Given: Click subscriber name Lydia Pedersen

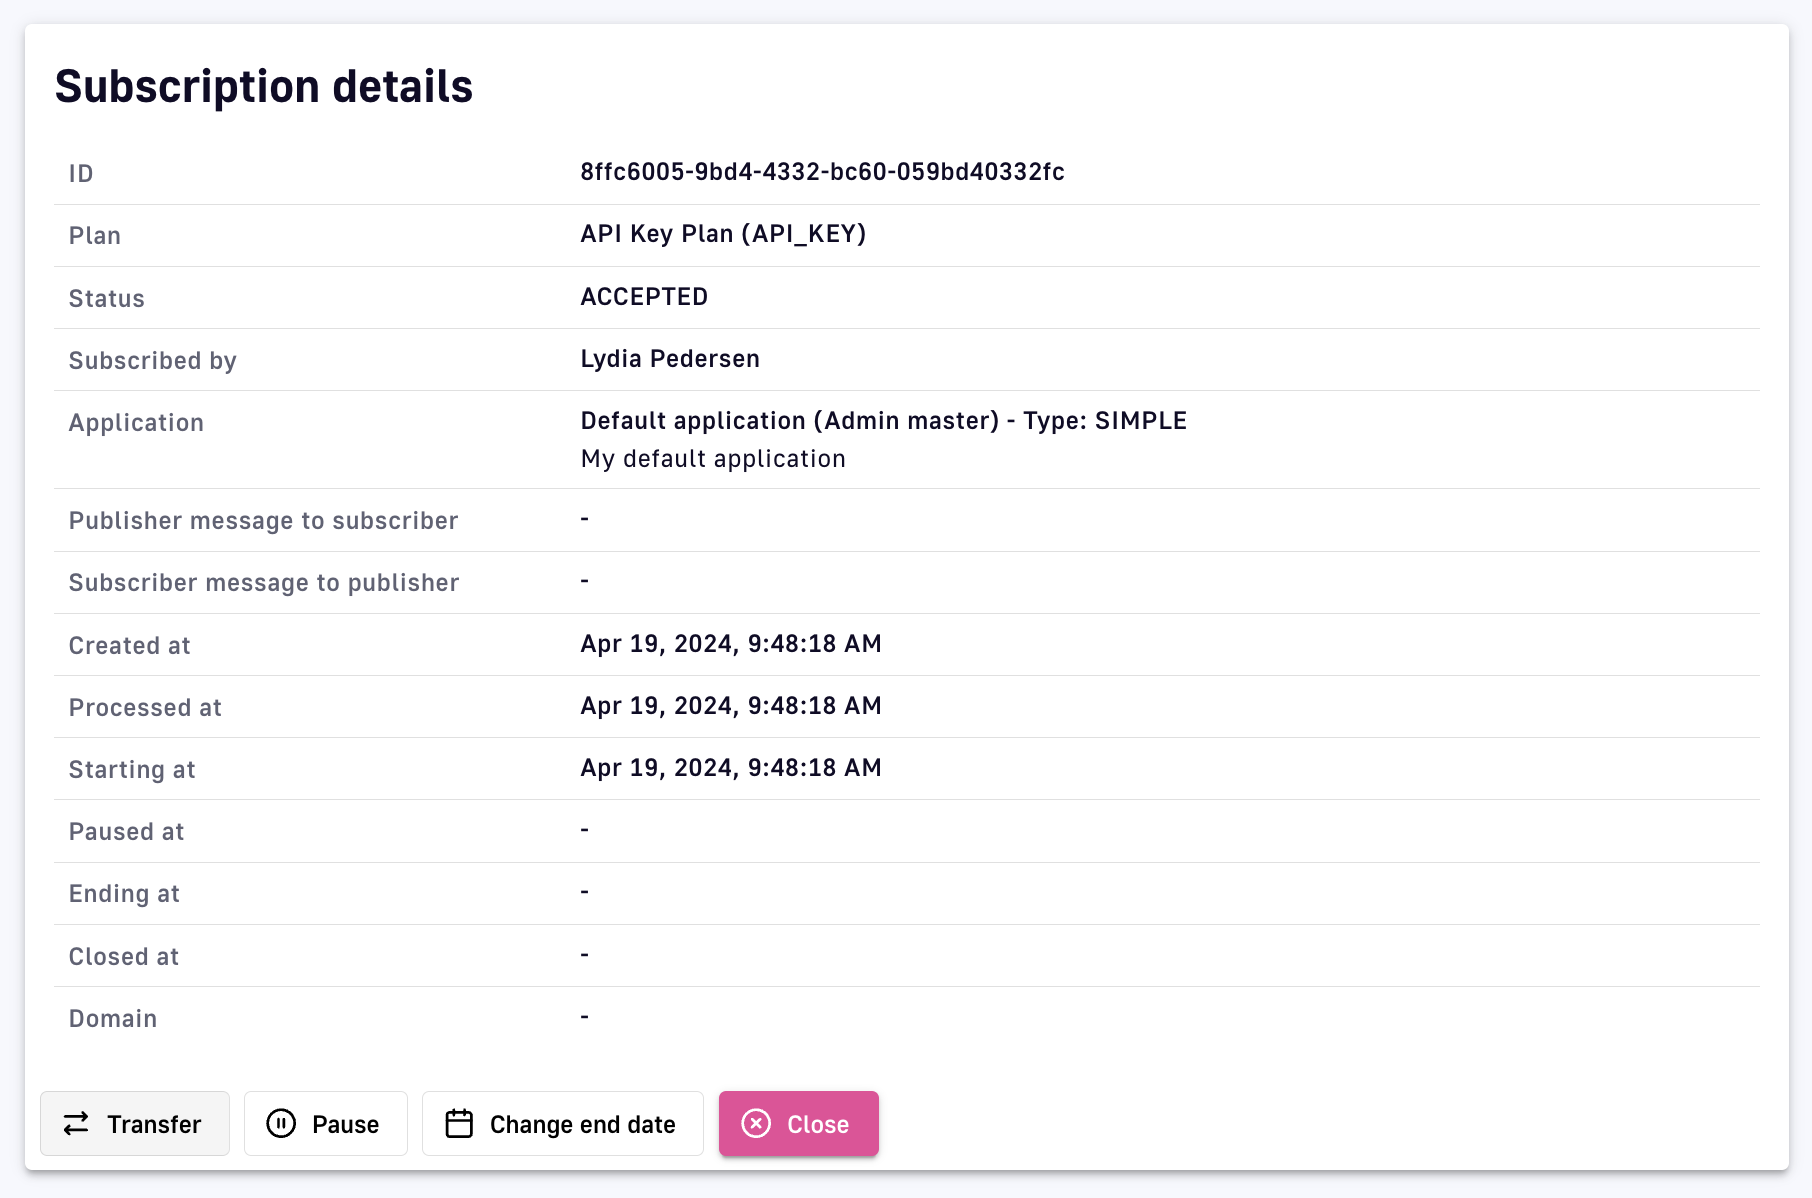Looking at the screenshot, I should [670, 359].
